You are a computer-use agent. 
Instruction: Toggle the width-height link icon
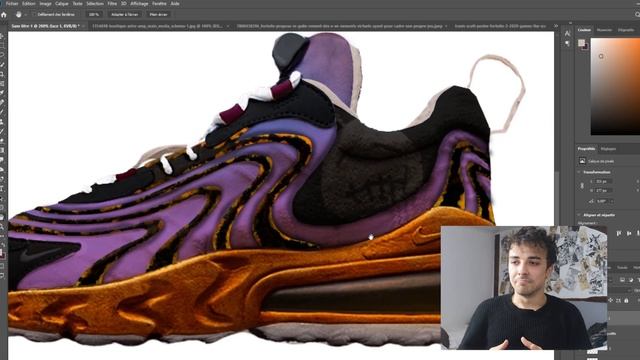[x=582, y=186]
